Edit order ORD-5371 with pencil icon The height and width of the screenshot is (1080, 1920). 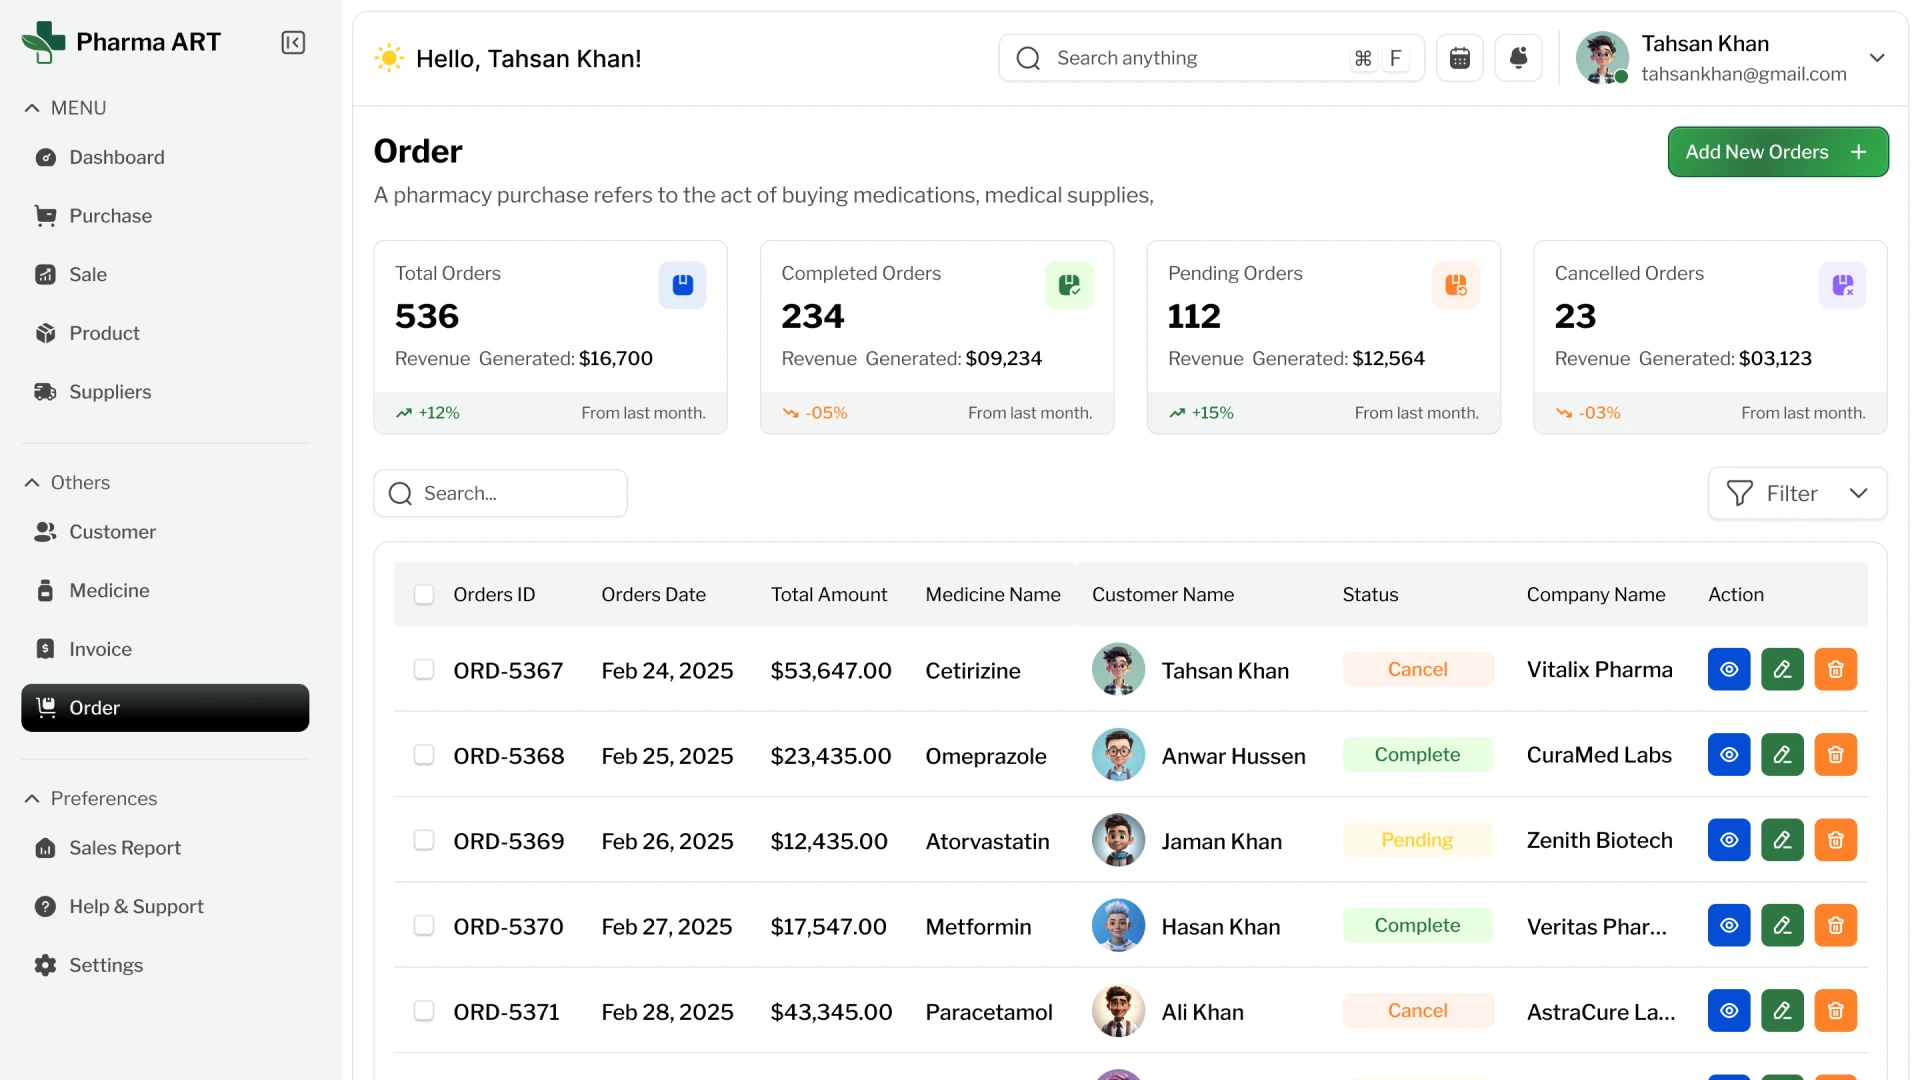coord(1782,1011)
